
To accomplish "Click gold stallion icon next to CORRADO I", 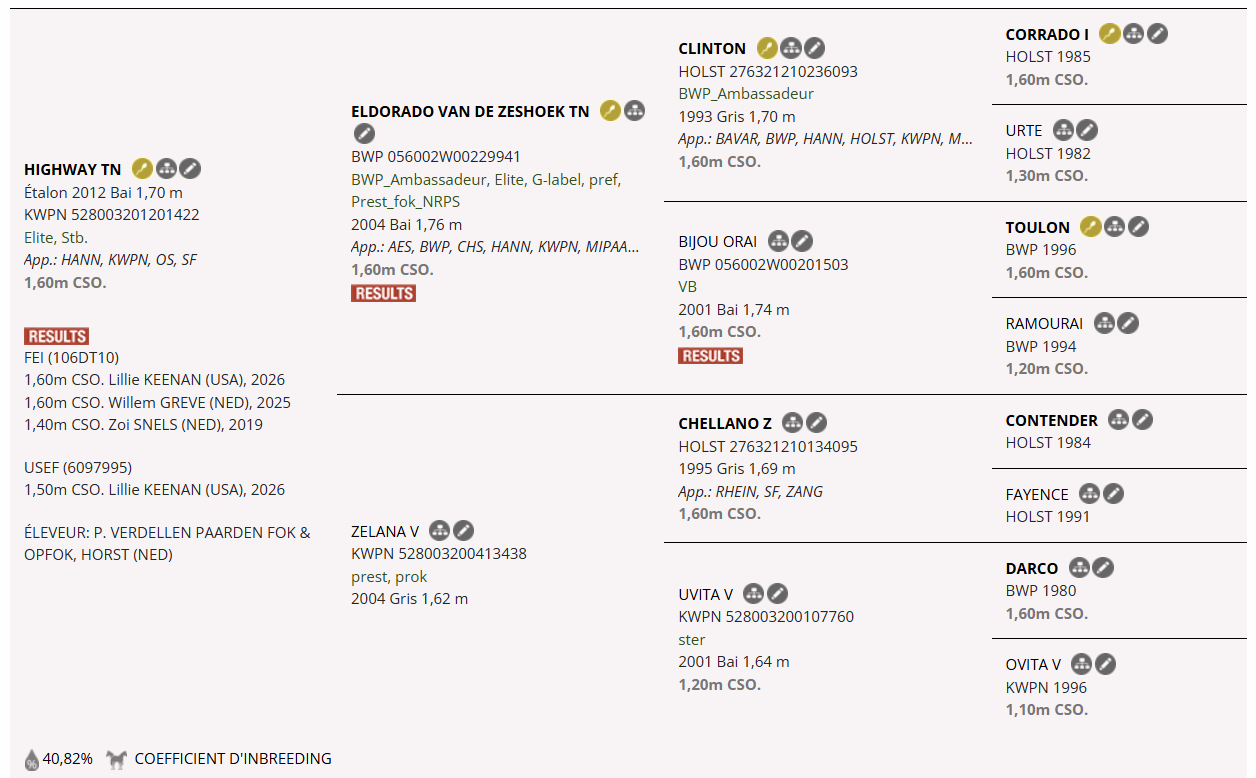I will [x=1109, y=34].
